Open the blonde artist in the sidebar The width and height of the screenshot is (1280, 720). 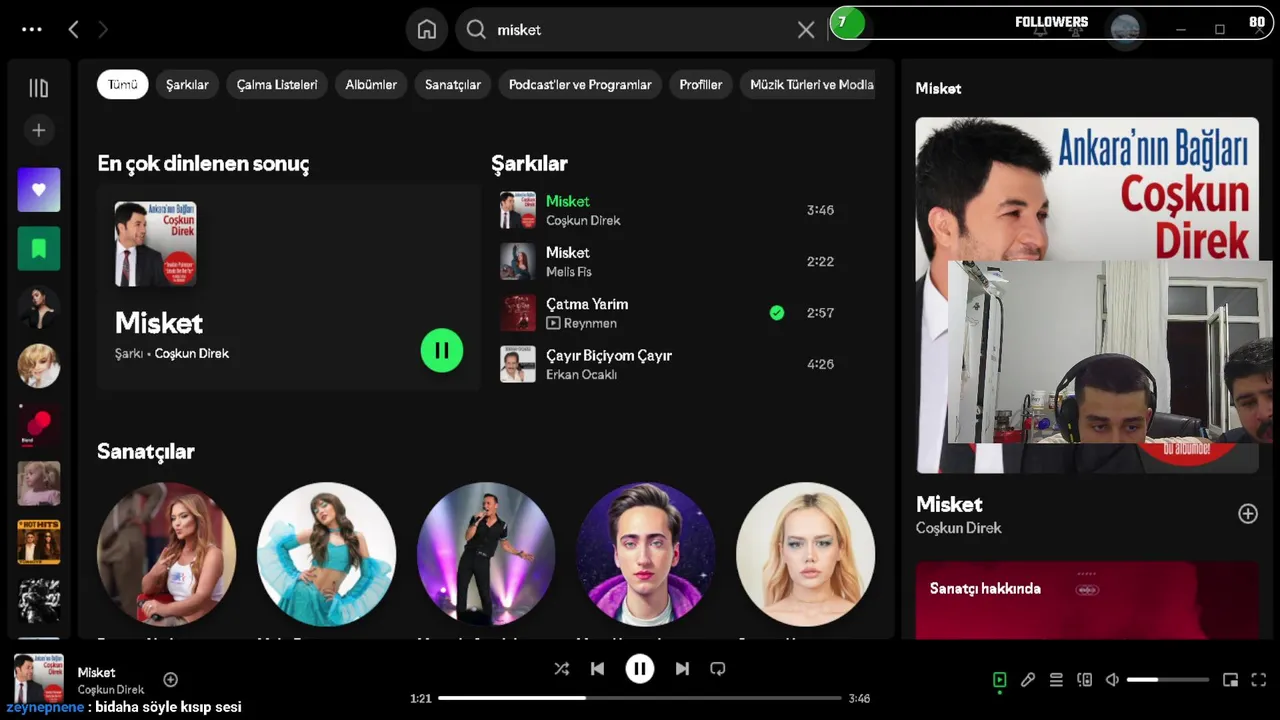pyautogui.click(x=39, y=366)
